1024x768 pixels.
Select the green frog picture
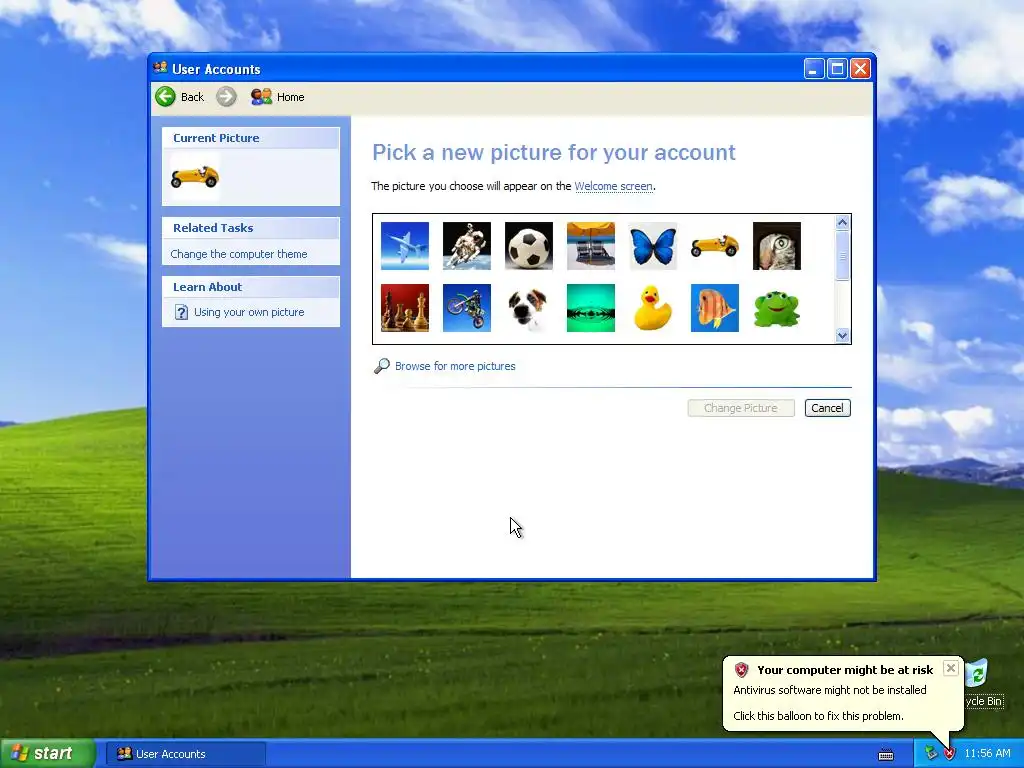coord(777,308)
